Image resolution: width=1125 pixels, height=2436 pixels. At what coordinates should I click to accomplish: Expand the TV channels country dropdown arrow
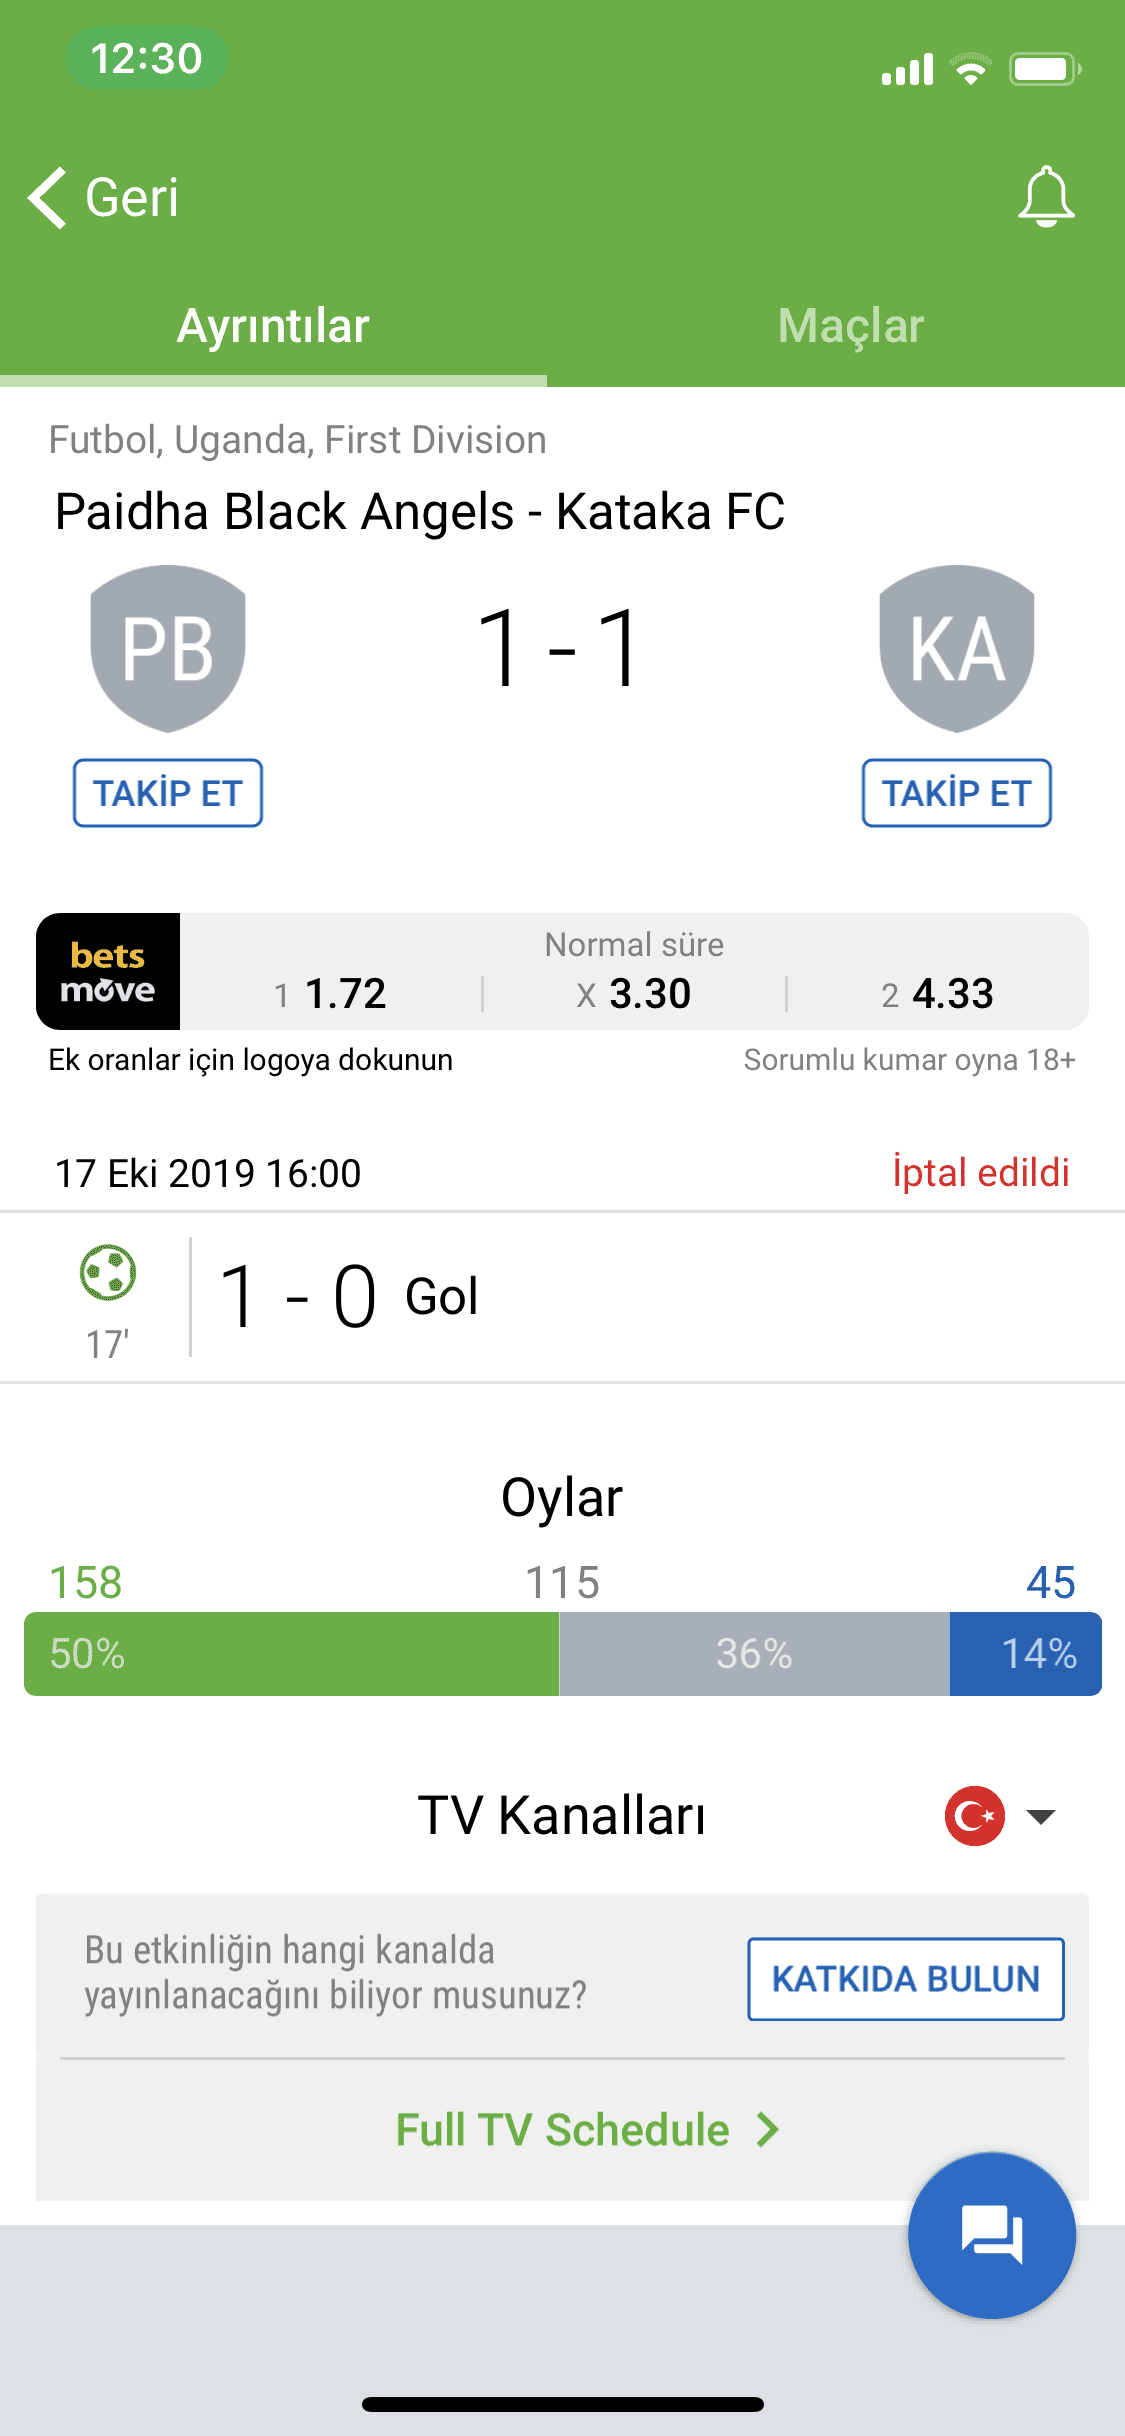[x=1041, y=1816]
